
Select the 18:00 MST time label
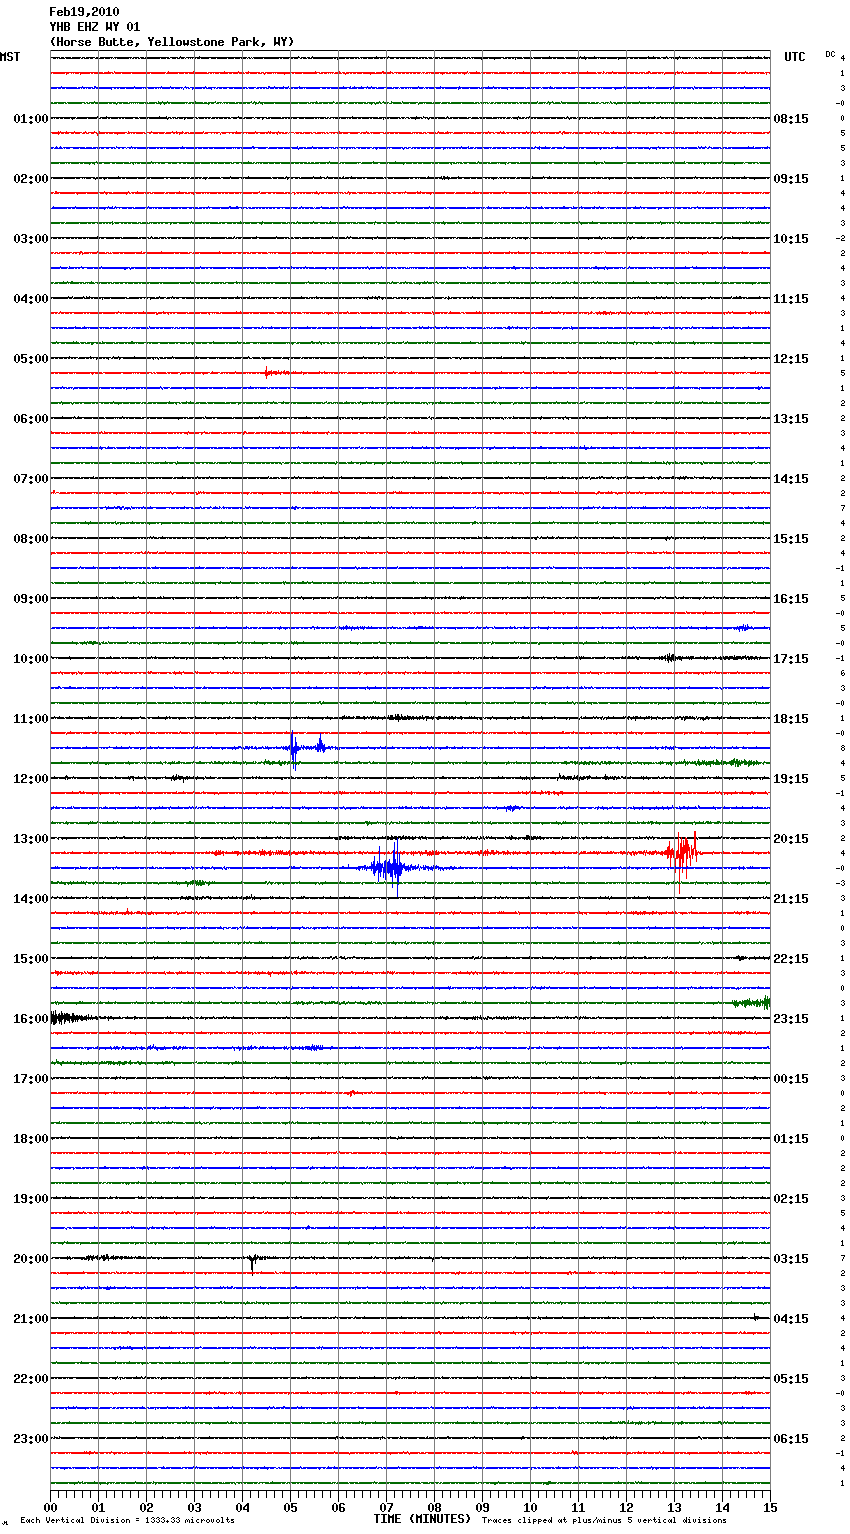point(31,1139)
